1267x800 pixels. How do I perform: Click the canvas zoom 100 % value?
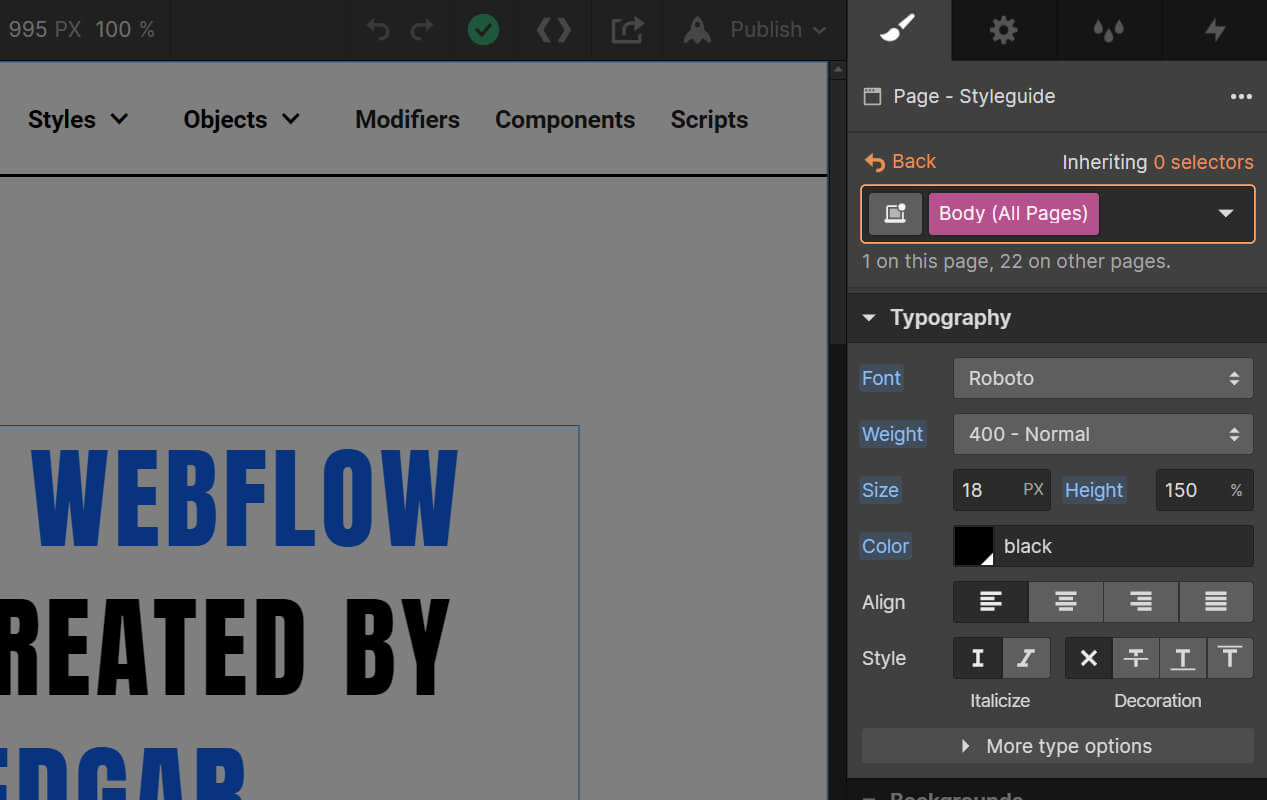point(125,30)
